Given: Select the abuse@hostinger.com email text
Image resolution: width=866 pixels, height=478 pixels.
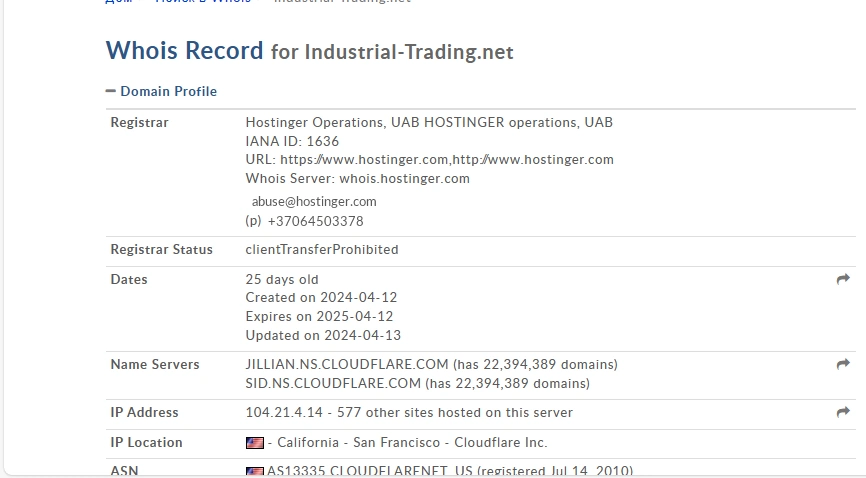Looking at the screenshot, I should point(314,202).
